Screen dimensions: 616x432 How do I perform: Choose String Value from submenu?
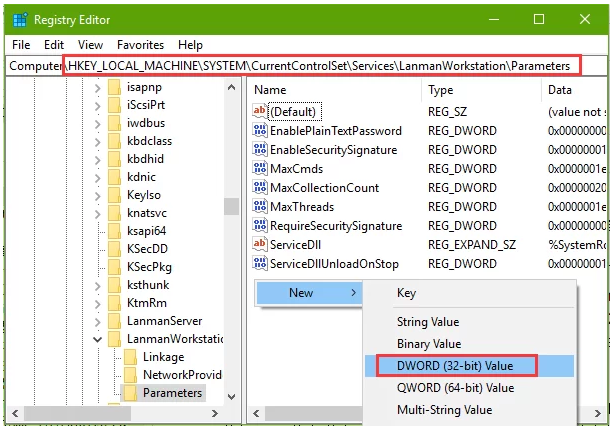click(x=469, y=322)
